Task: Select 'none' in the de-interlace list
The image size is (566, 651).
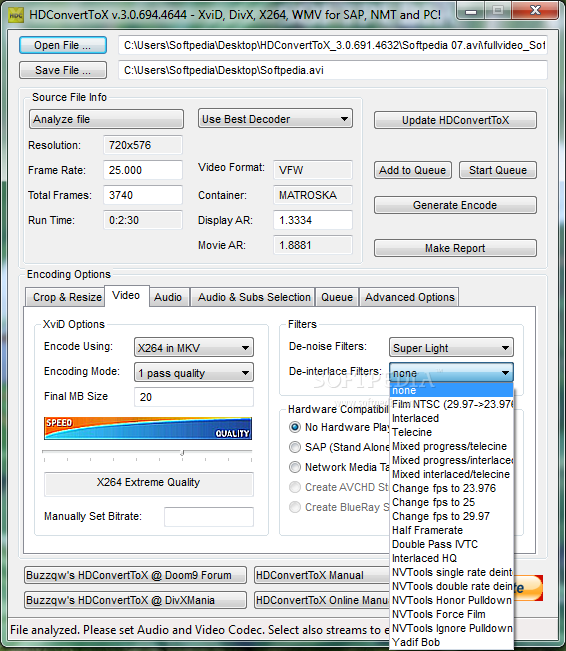Action: (x=452, y=390)
